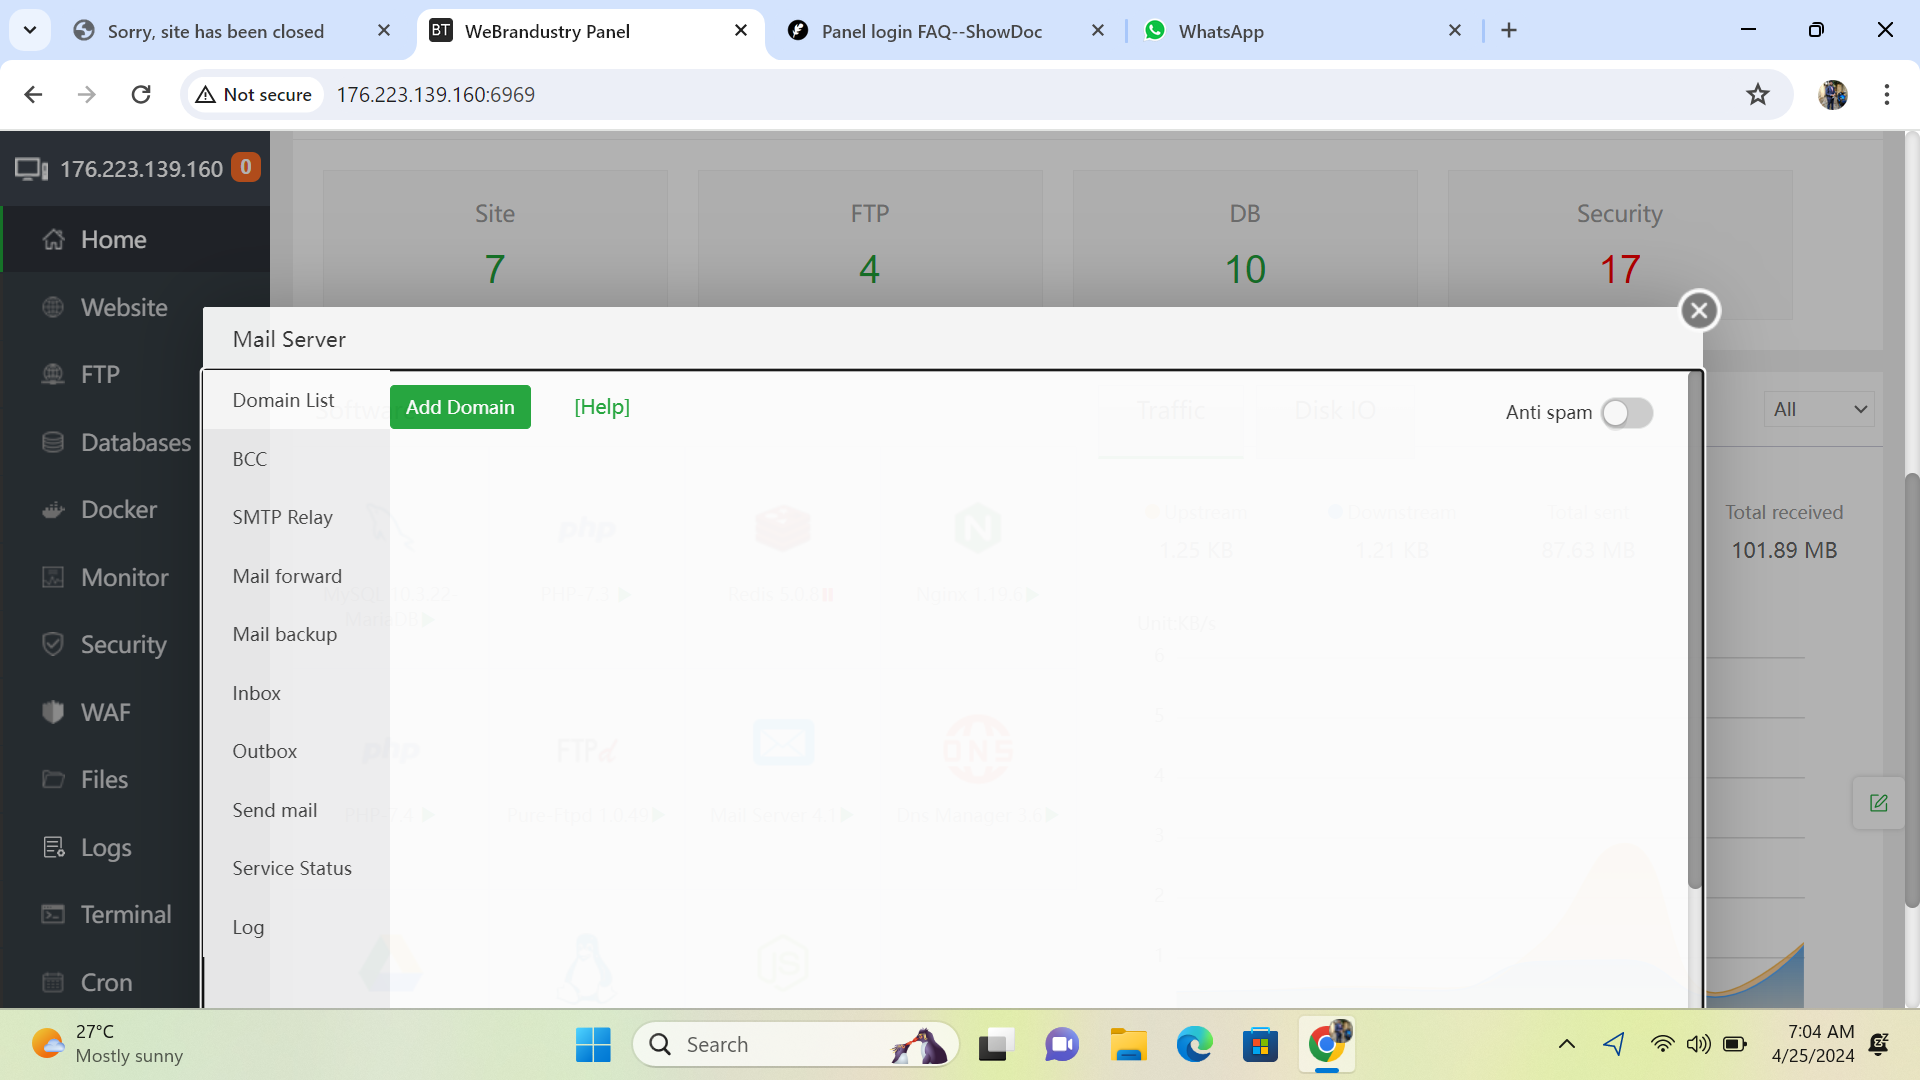The width and height of the screenshot is (1920, 1080).
Task: Show hidden taskbar icons
Action: click(x=1567, y=1043)
